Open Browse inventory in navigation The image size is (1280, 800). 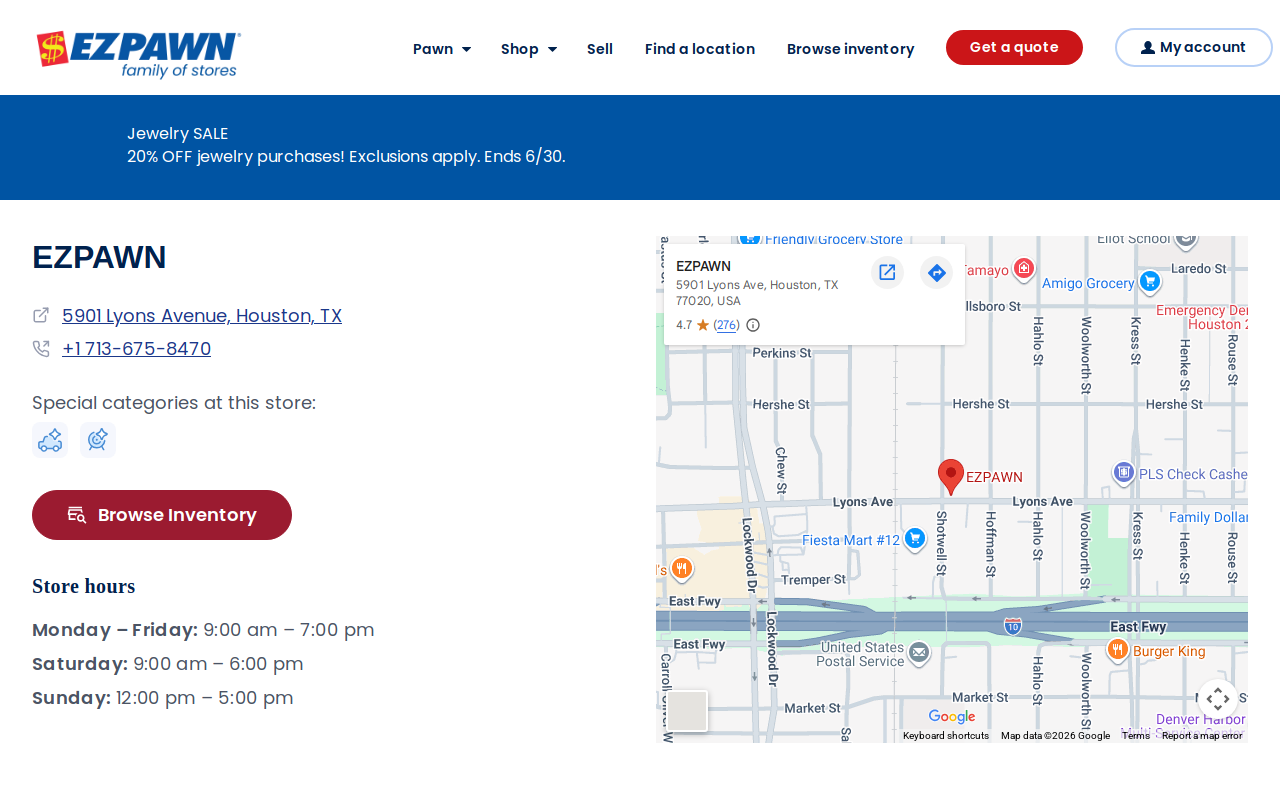pos(851,49)
